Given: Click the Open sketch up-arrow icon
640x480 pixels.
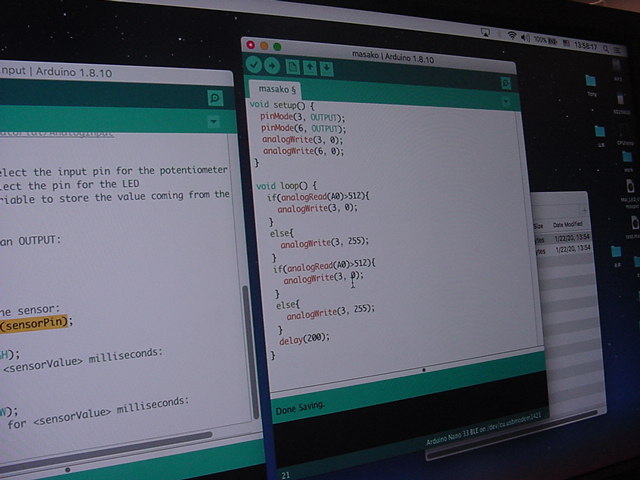Looking at the screenshot, I should (x=310, y=68).
